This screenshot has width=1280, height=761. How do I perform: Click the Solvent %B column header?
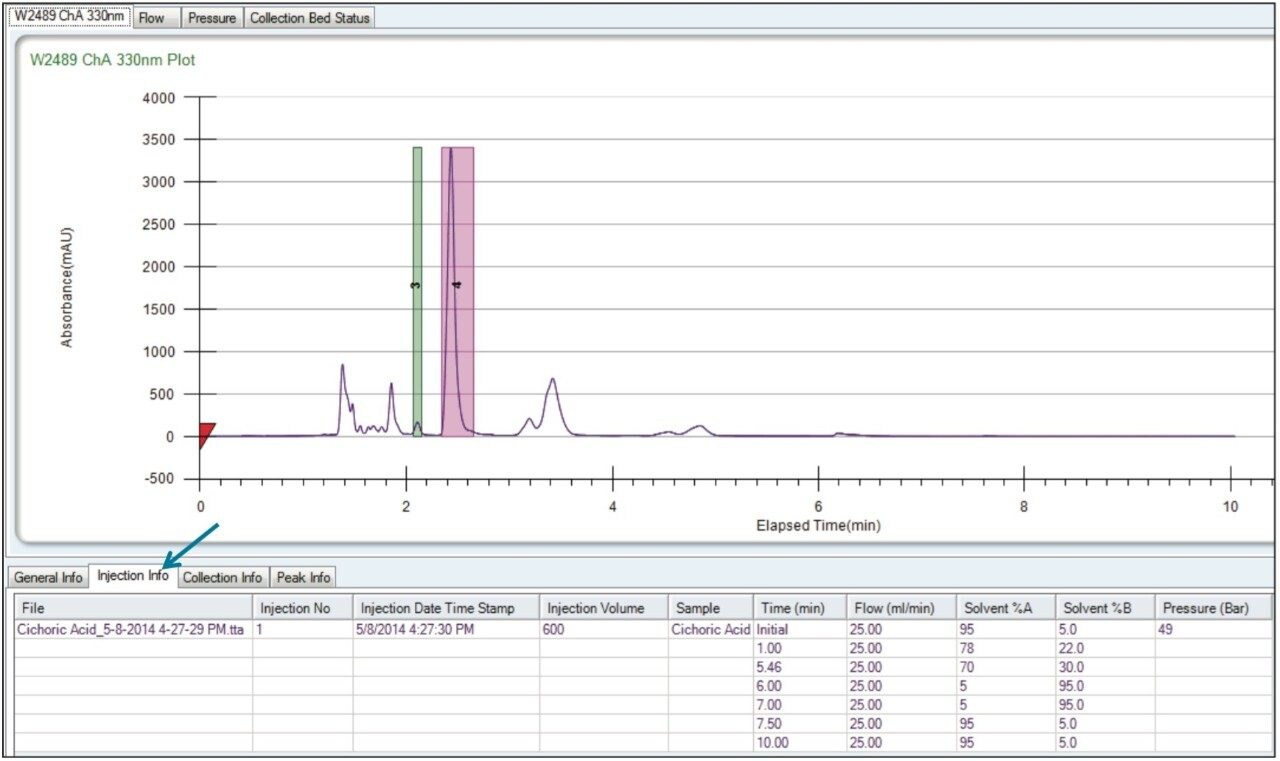[1105, 608]
